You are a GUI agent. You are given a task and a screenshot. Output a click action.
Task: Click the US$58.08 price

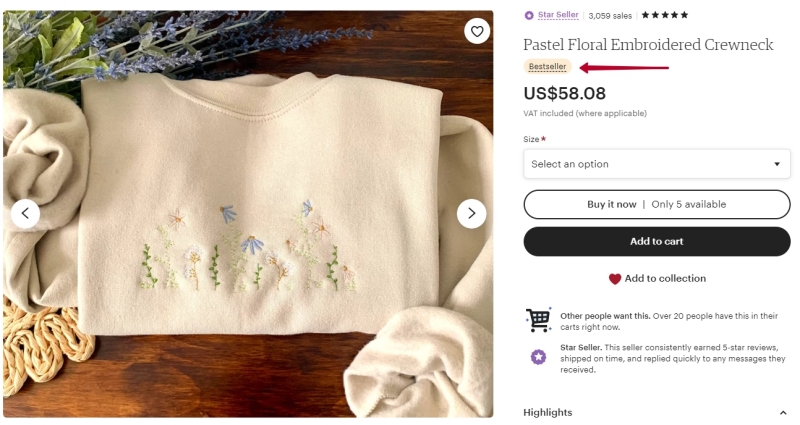564,94
